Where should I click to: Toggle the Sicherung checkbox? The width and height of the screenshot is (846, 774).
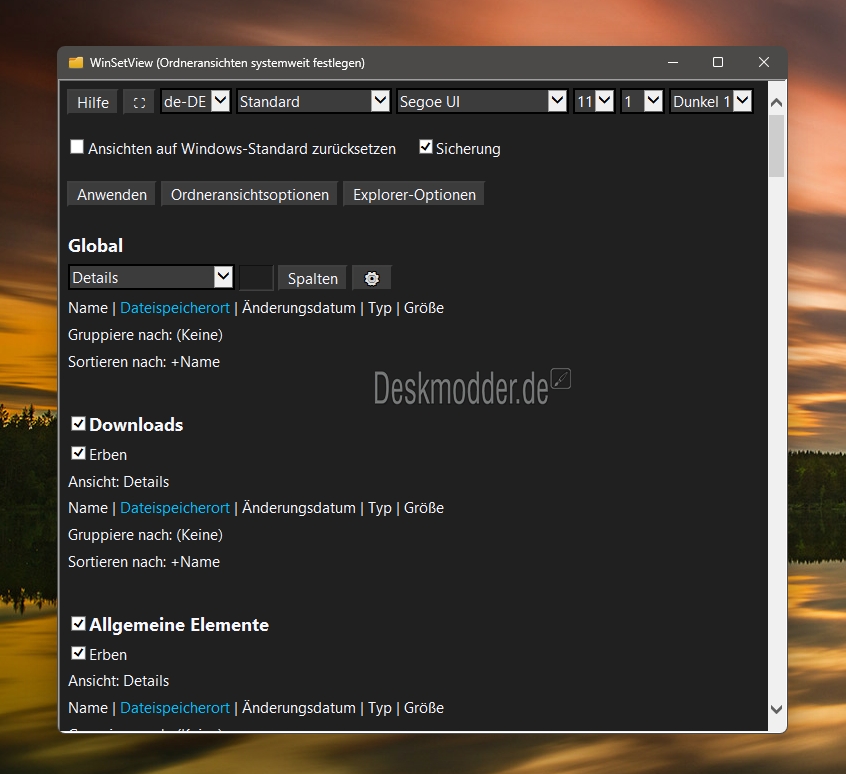(426, 147)
